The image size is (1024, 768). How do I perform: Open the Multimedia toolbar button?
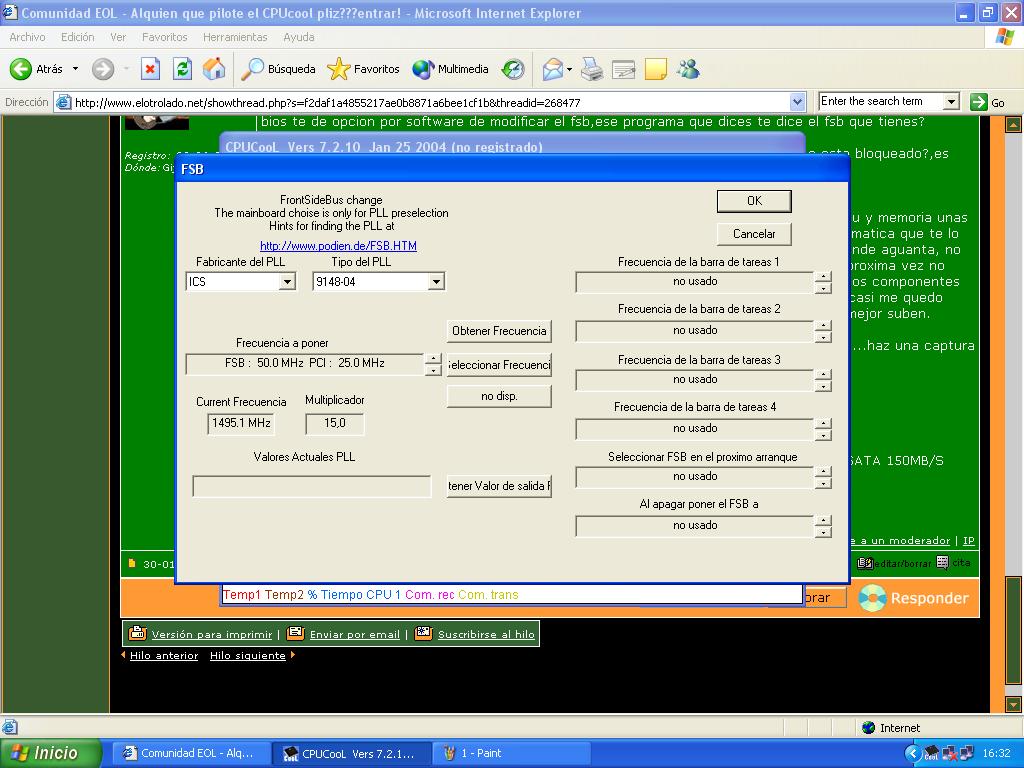pyautogui.click(x=450, y=69)
